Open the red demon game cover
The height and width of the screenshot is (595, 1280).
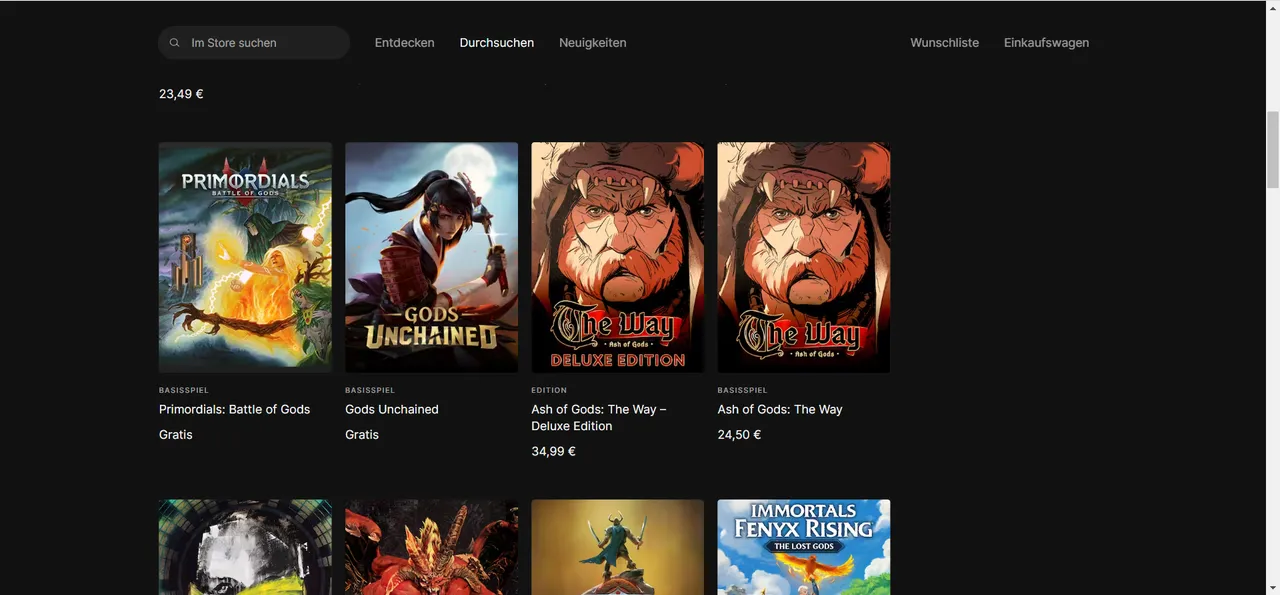pyautogui.click(x=431, y=547)
